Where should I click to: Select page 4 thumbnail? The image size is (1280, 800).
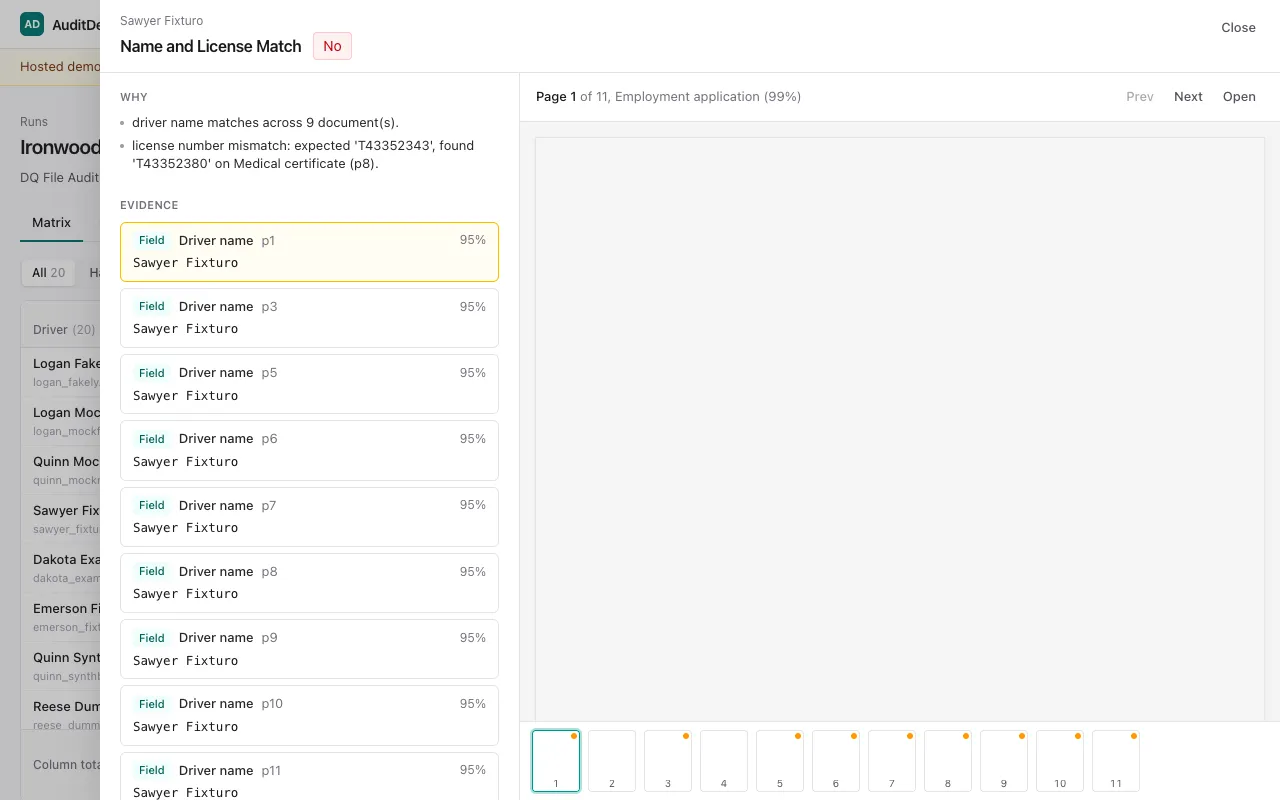click(724, 761)
